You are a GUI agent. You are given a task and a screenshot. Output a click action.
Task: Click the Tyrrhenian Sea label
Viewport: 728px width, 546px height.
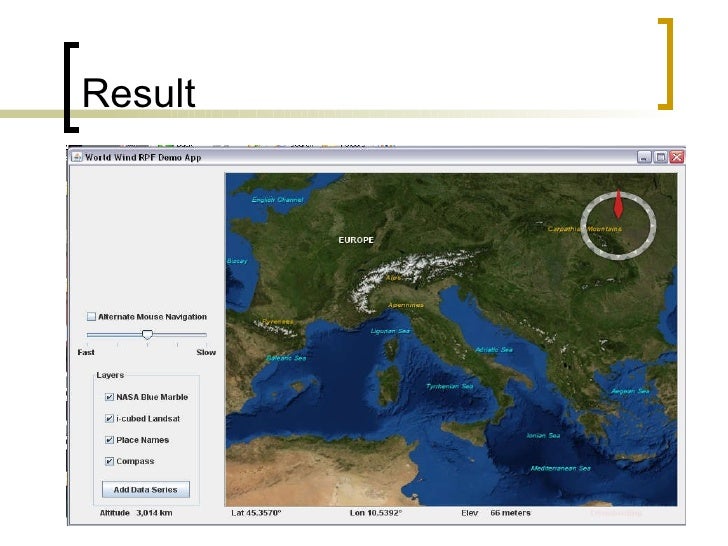(449, 386)
